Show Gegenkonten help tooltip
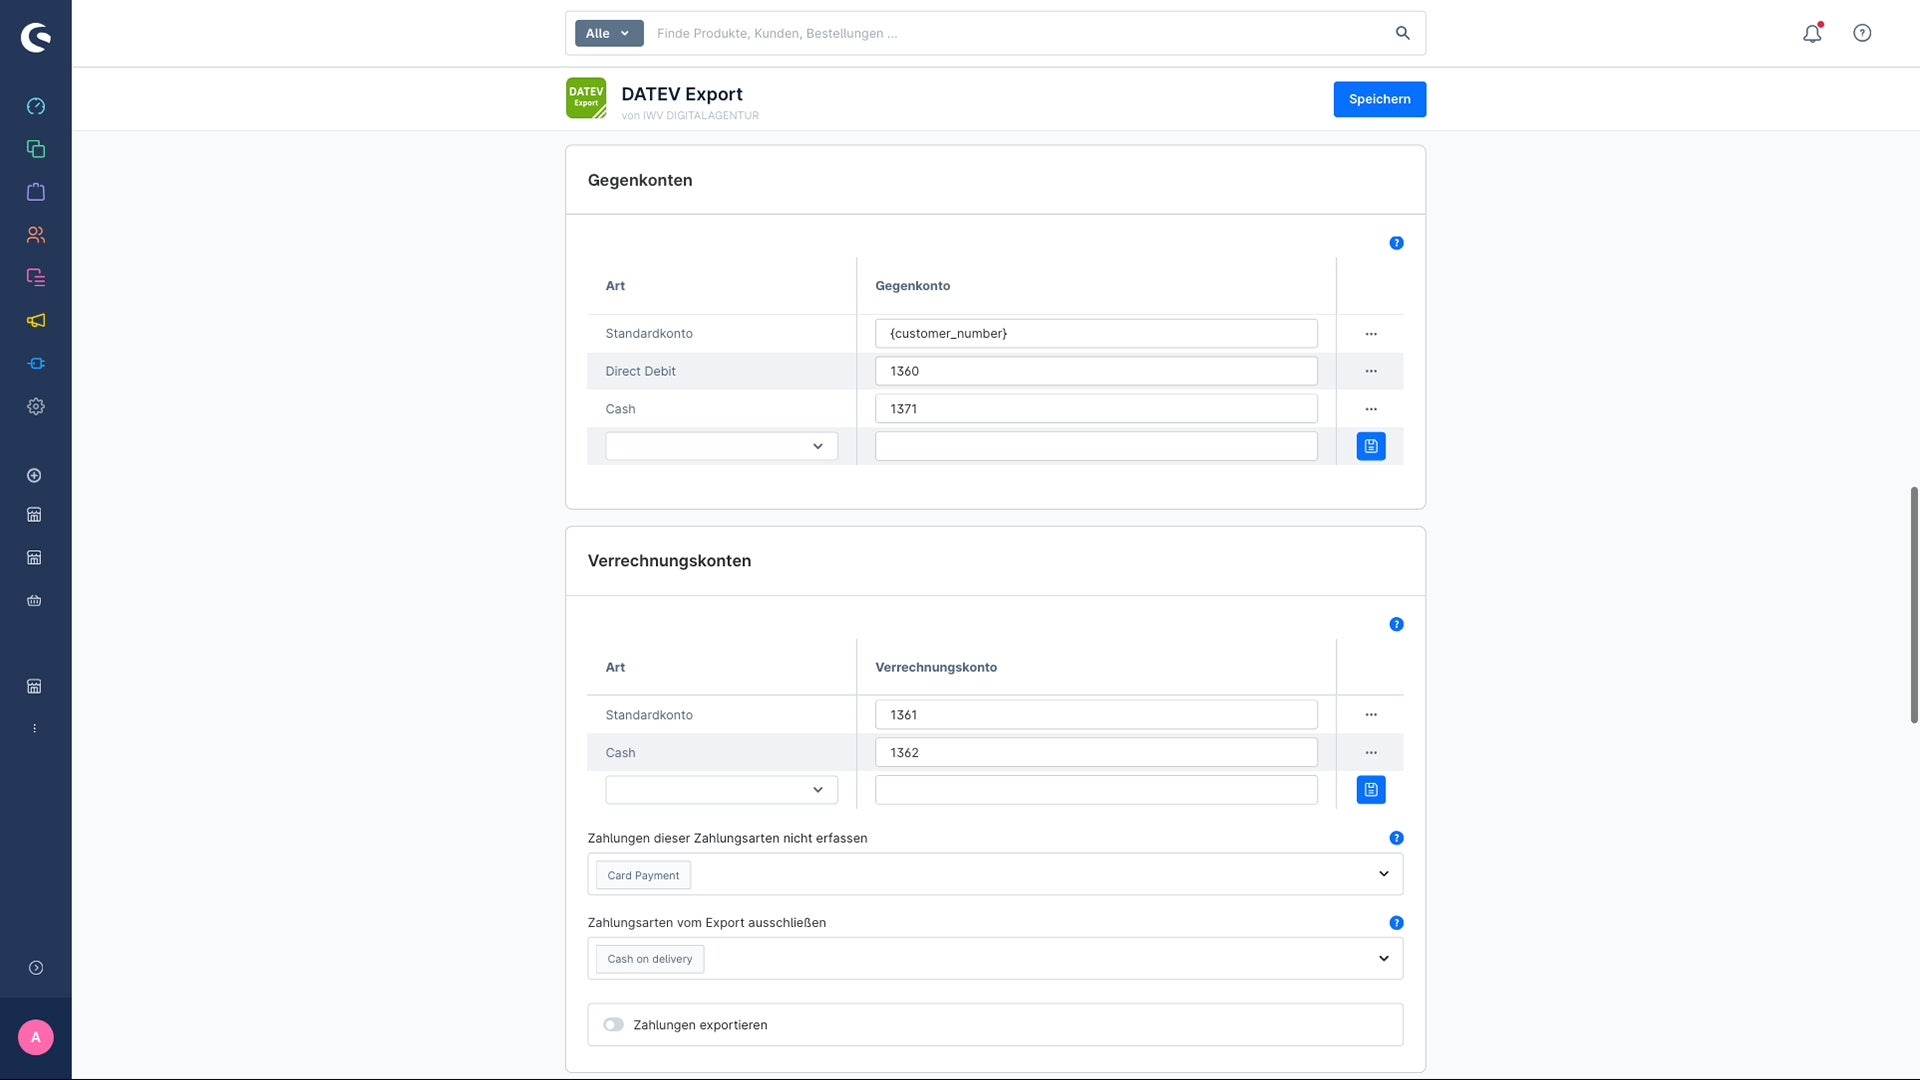Viewport: 1920px width, 1080px height. click(1397, 243)
